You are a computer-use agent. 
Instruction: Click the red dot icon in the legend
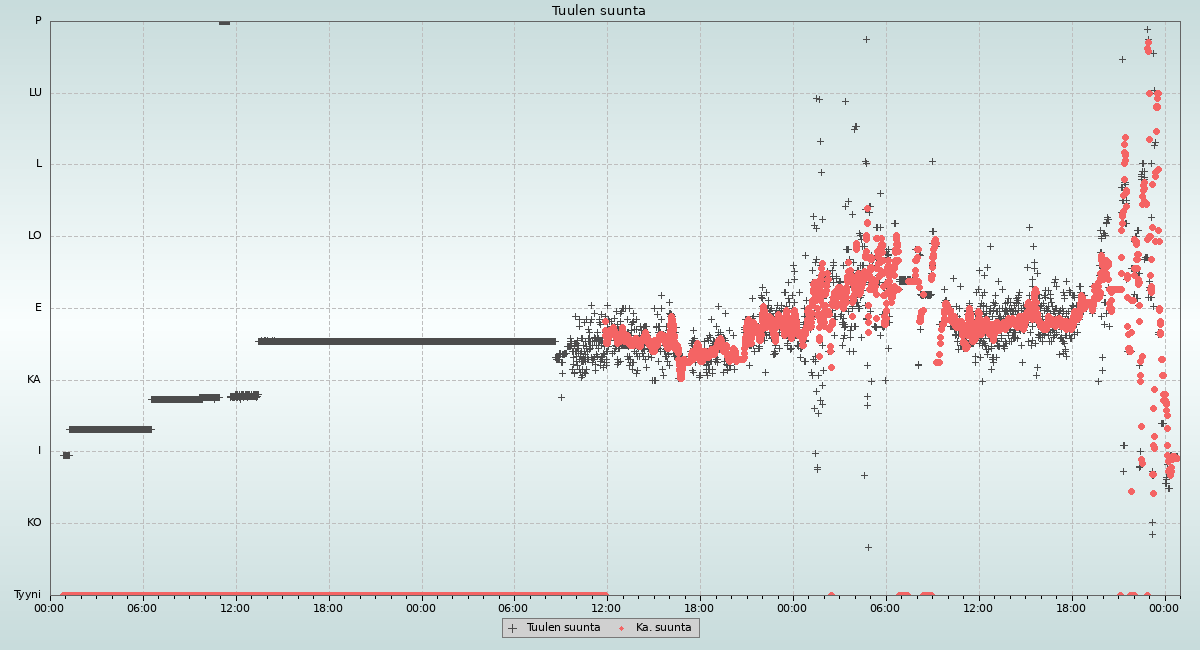[622, 628]
